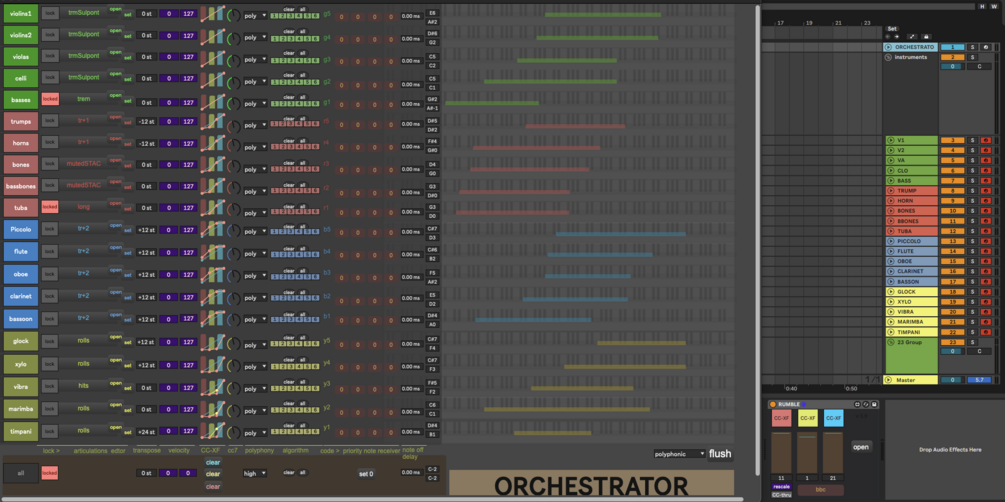Viewport: 1005px width, 502px height.
Task: Select the violins1 instrument label
Action: tap(21, 13)
